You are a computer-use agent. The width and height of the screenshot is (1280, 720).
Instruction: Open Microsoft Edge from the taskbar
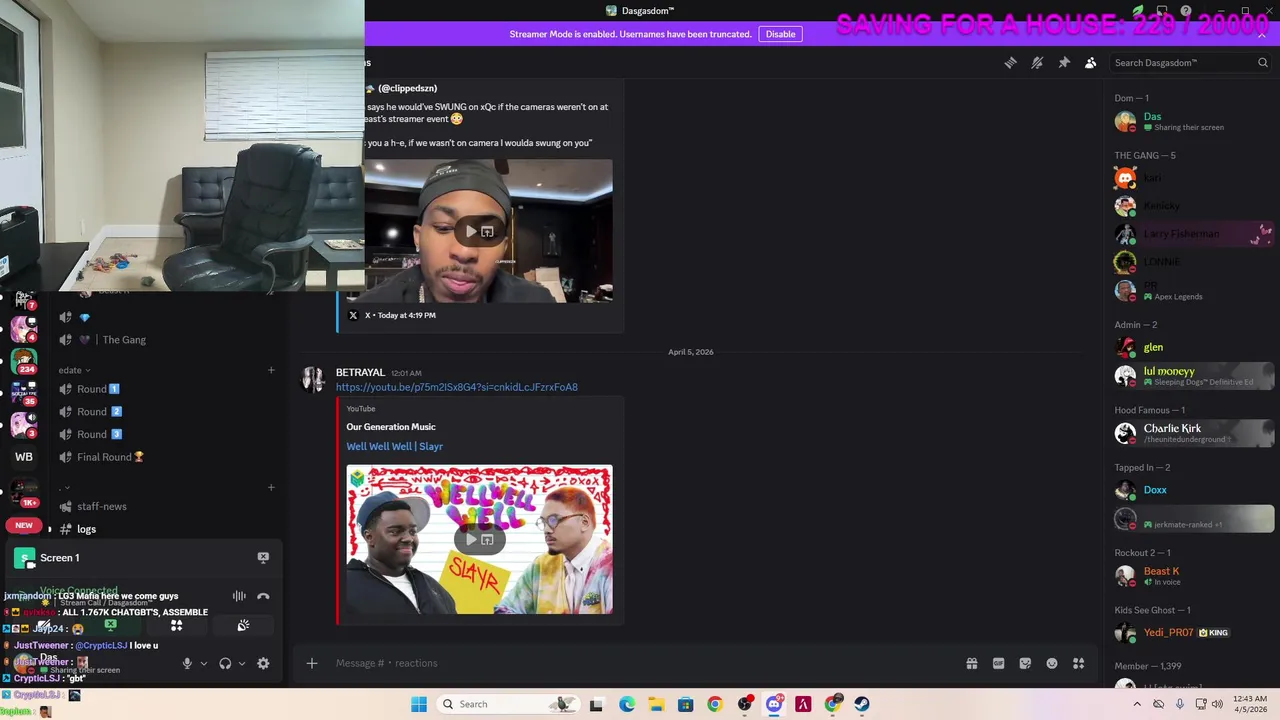pos(626,704)
